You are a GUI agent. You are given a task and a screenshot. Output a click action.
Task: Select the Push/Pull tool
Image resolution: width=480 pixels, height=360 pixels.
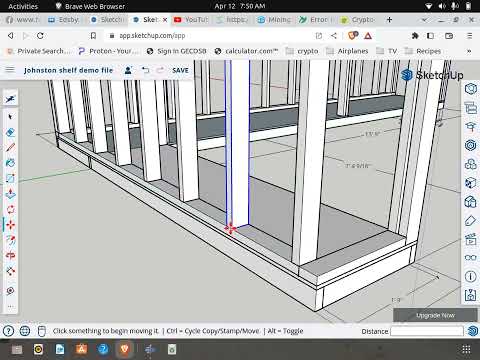pos(10,194)
